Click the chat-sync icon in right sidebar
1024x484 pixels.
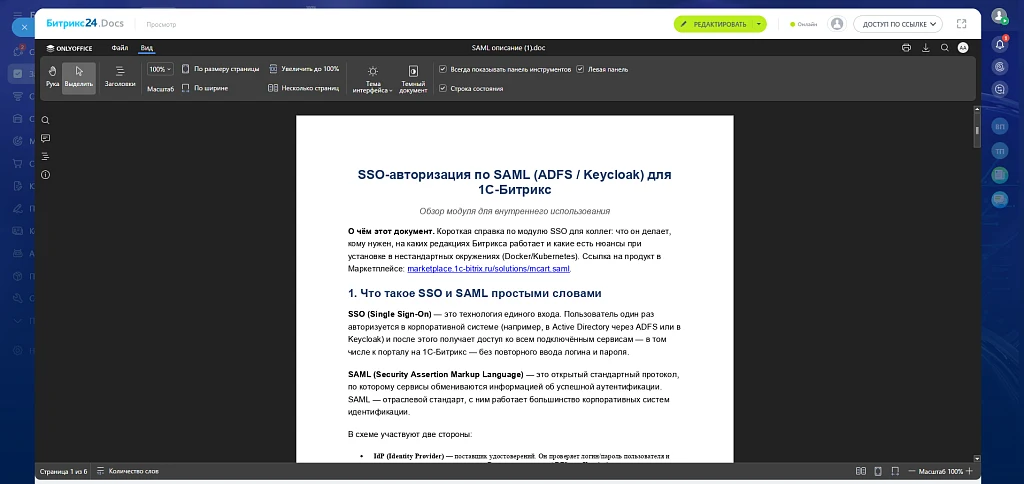tap(999, 88)
